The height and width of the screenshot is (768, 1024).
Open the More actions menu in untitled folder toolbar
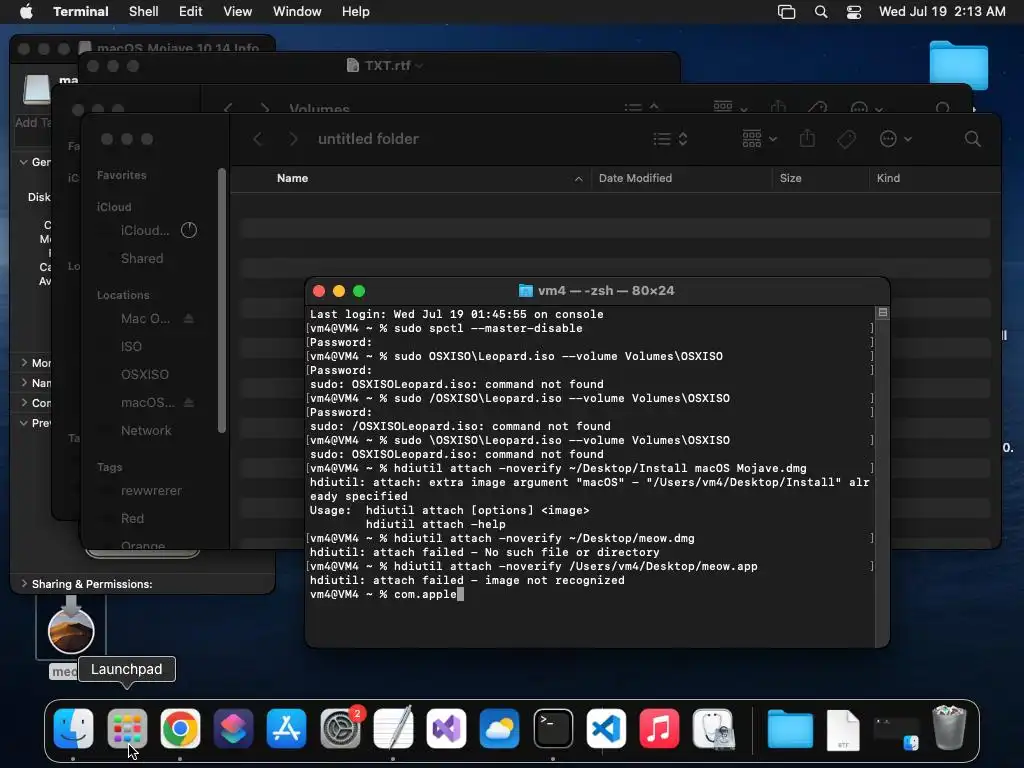[x=895, y=138]
